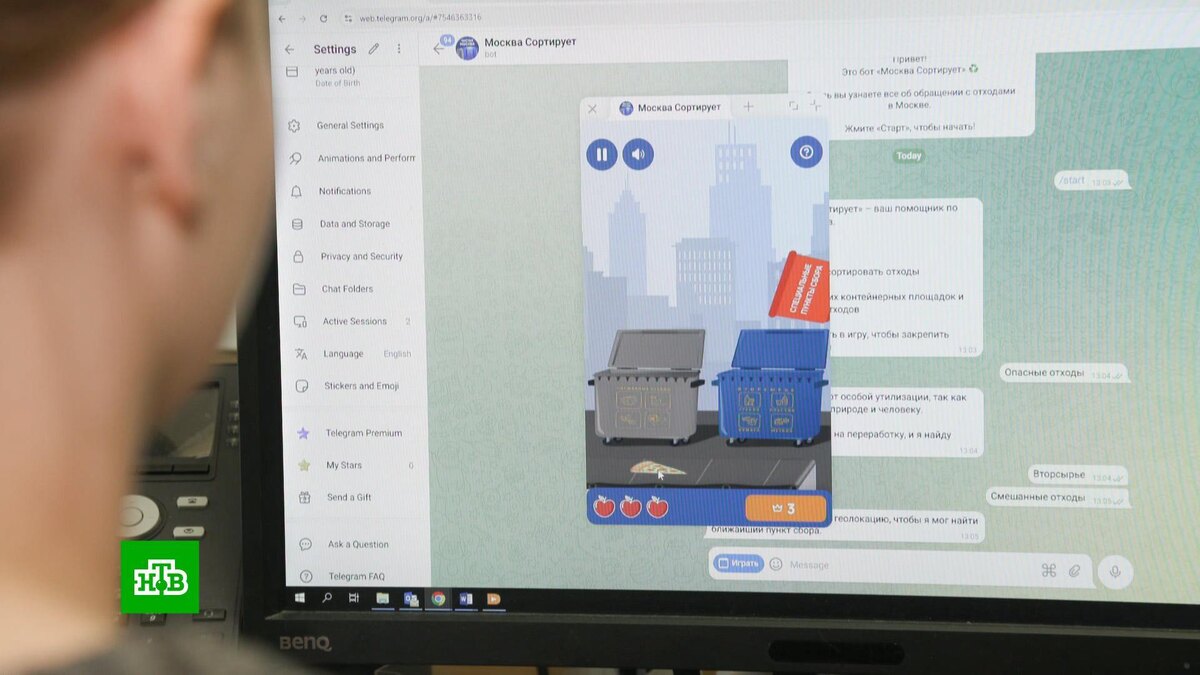This screenshot has width=1200, height=675.
Task: Switch to Chrome on the taskbar
Action: (438, 599)
